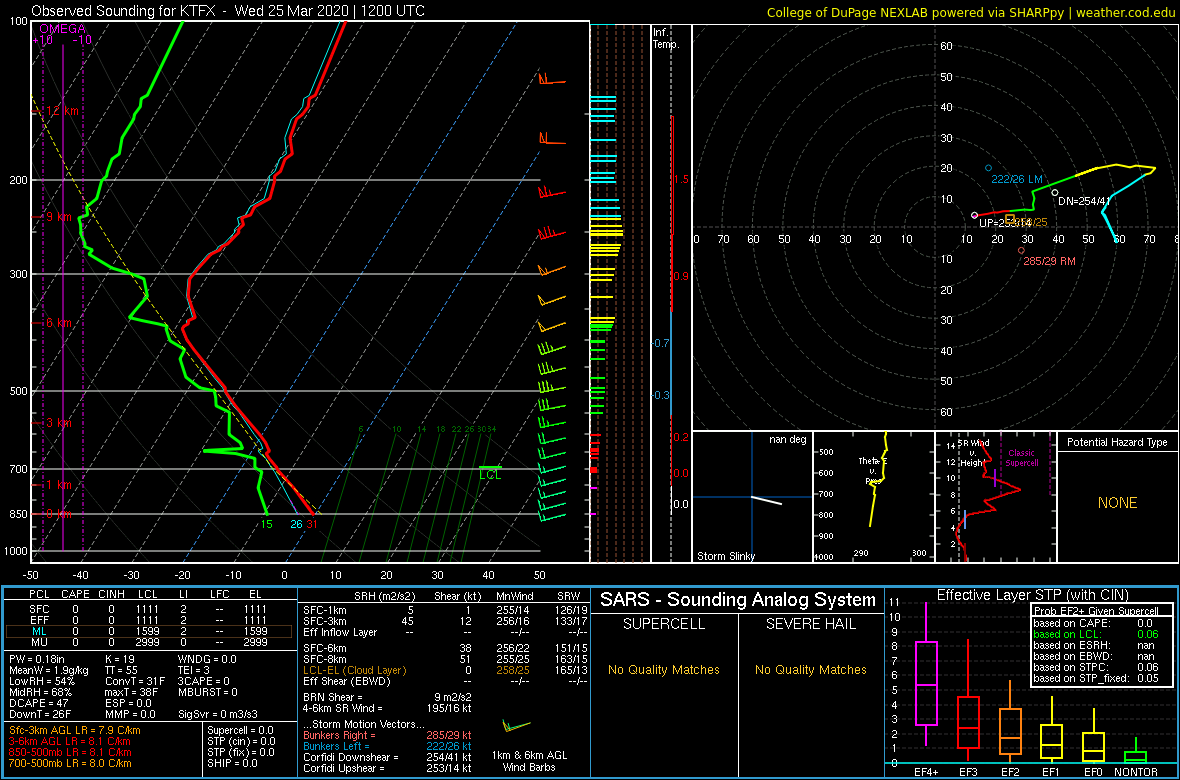Click the 'SFC-1km' helicity row label
Image resolution: width=1180 pixels, height=780 pixels.
pos(326,611)
